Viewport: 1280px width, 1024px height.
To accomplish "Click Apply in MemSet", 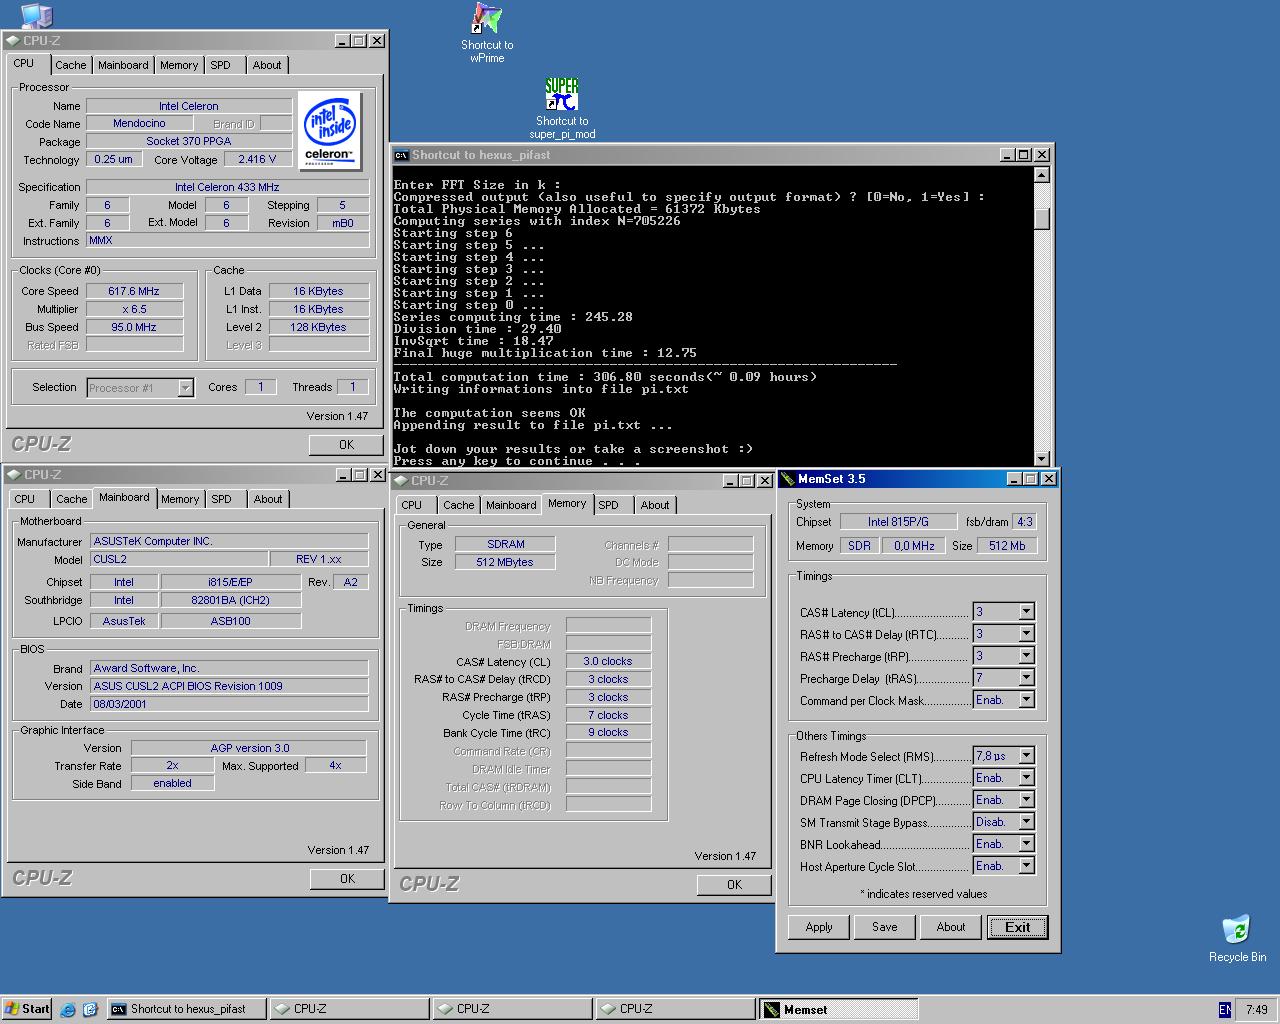I will coord(819,927).
